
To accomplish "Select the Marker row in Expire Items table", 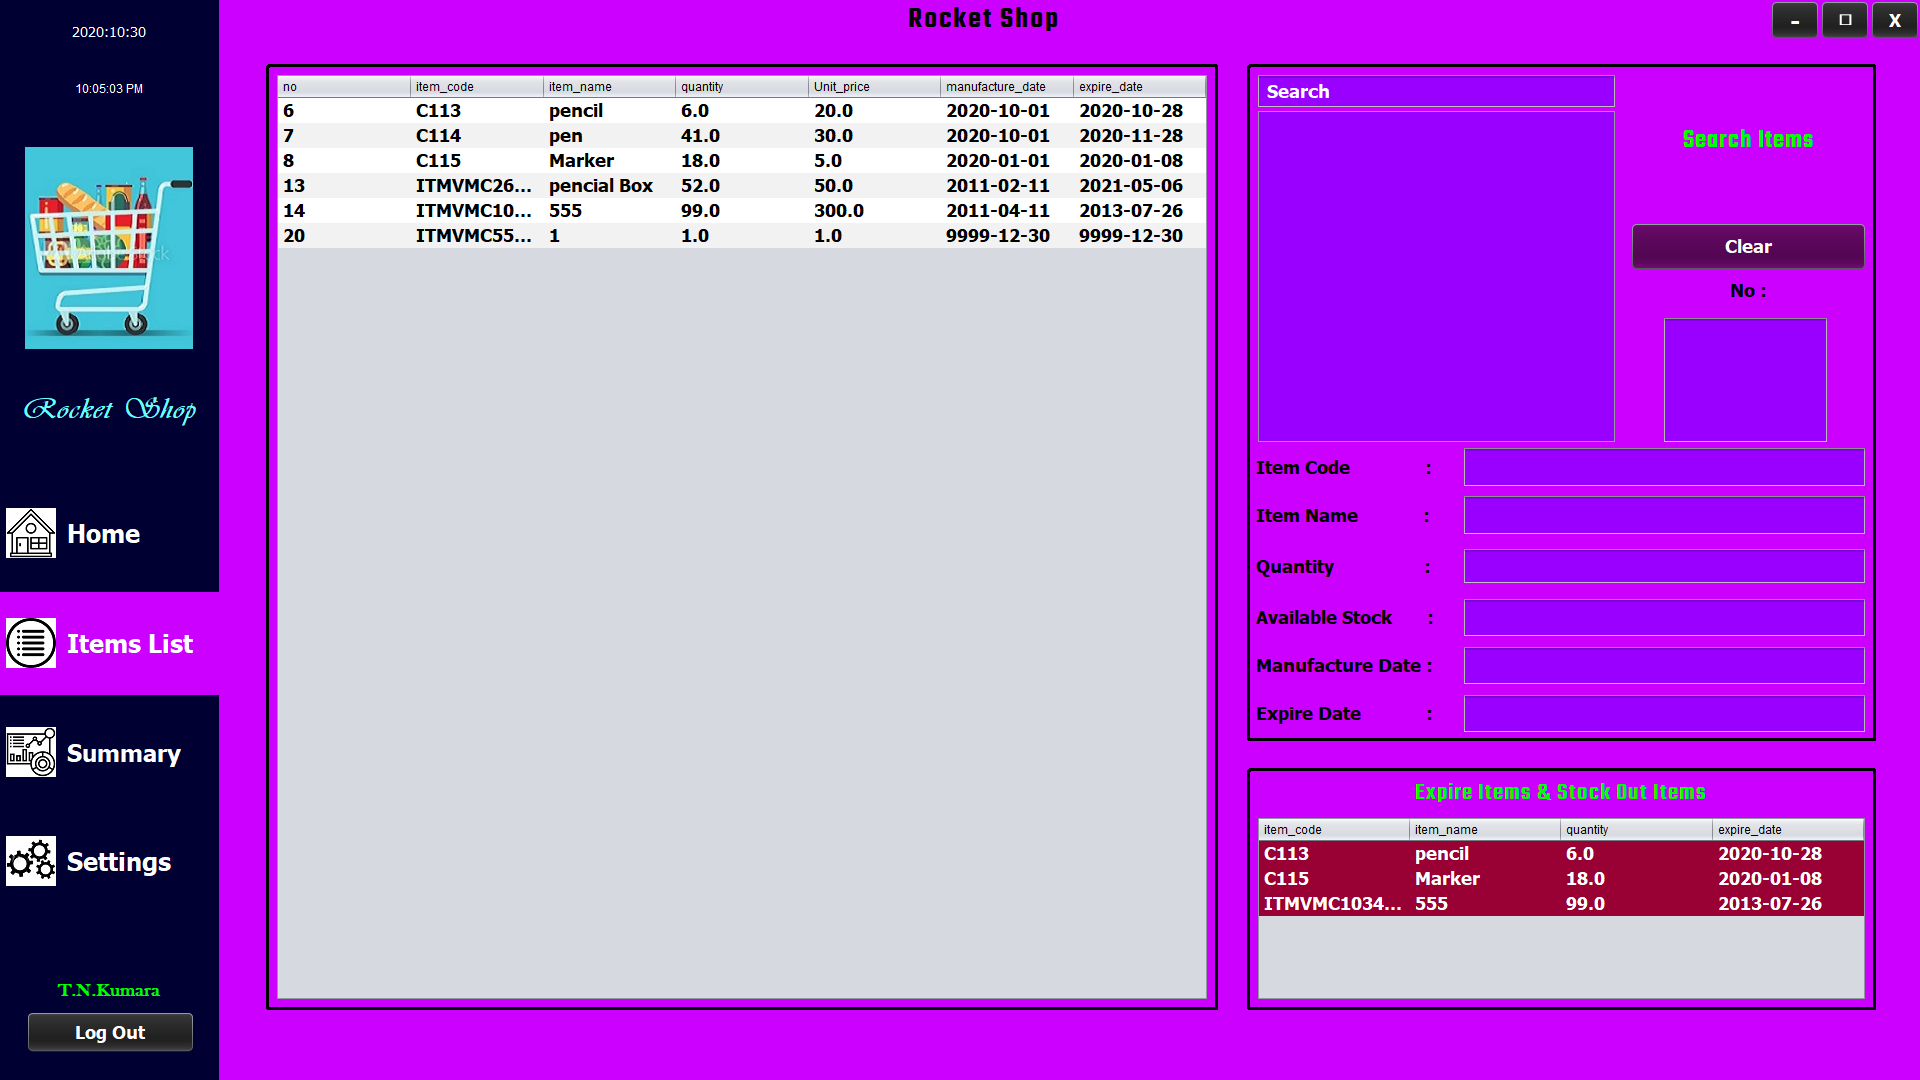I will coord(1446,878).
